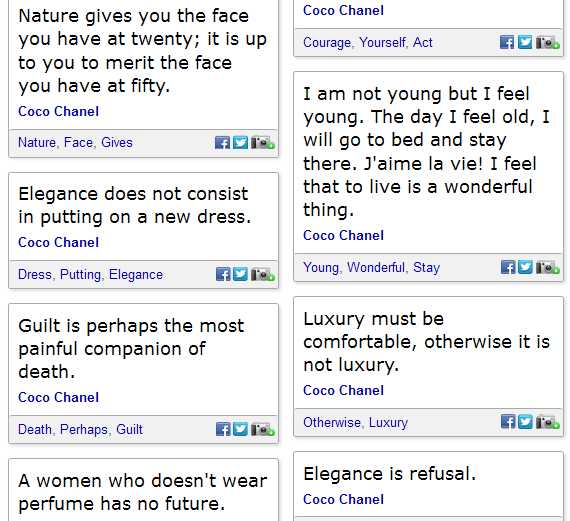Click camera icon on Luxury quote card
This screenshot has width=570, height=521.
pyautogui.click(x=548, y=422)
